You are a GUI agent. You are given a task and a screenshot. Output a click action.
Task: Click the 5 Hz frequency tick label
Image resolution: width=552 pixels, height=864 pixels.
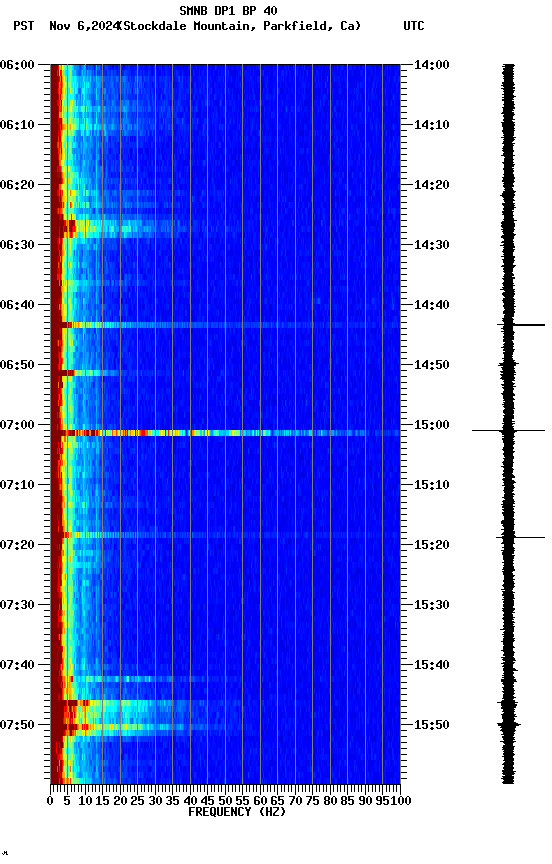(x=67, y=801)
